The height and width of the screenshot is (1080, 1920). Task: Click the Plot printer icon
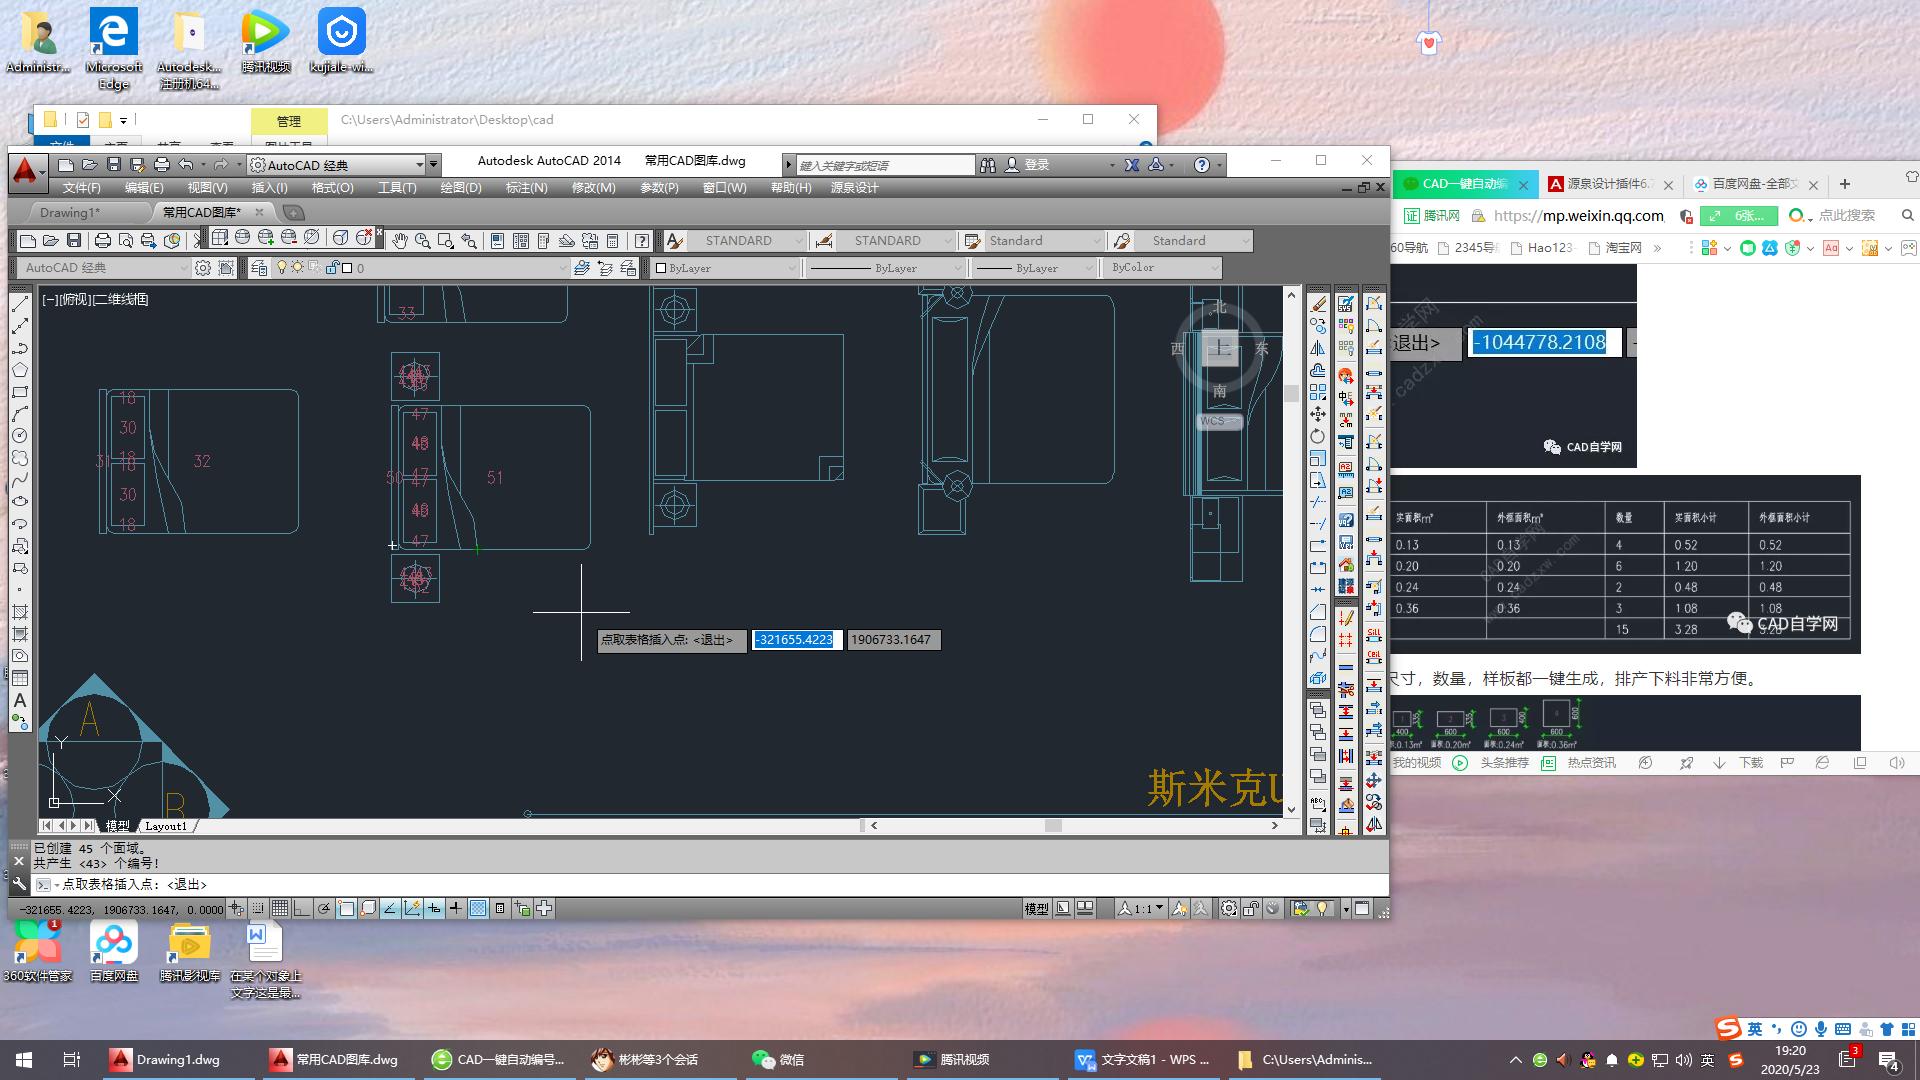(102, 240)
